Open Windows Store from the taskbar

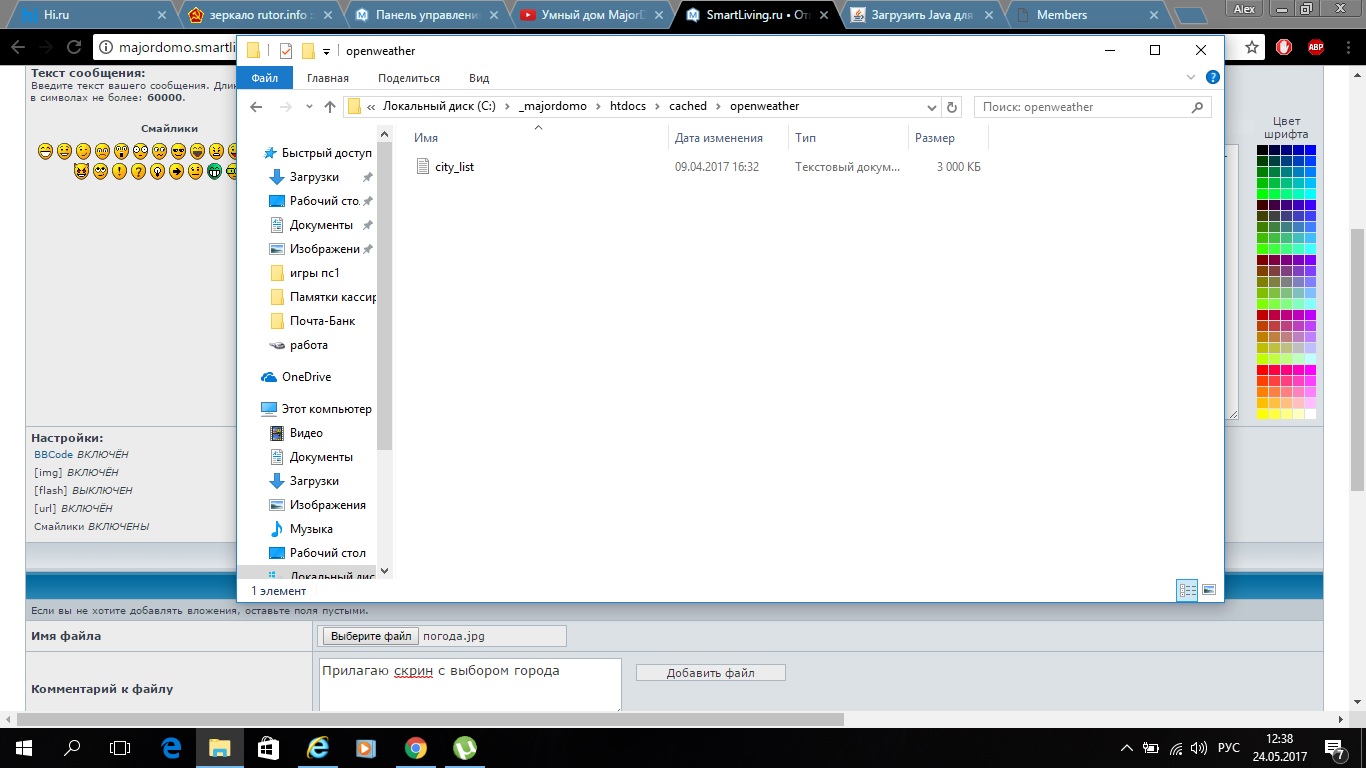(268, 747)
